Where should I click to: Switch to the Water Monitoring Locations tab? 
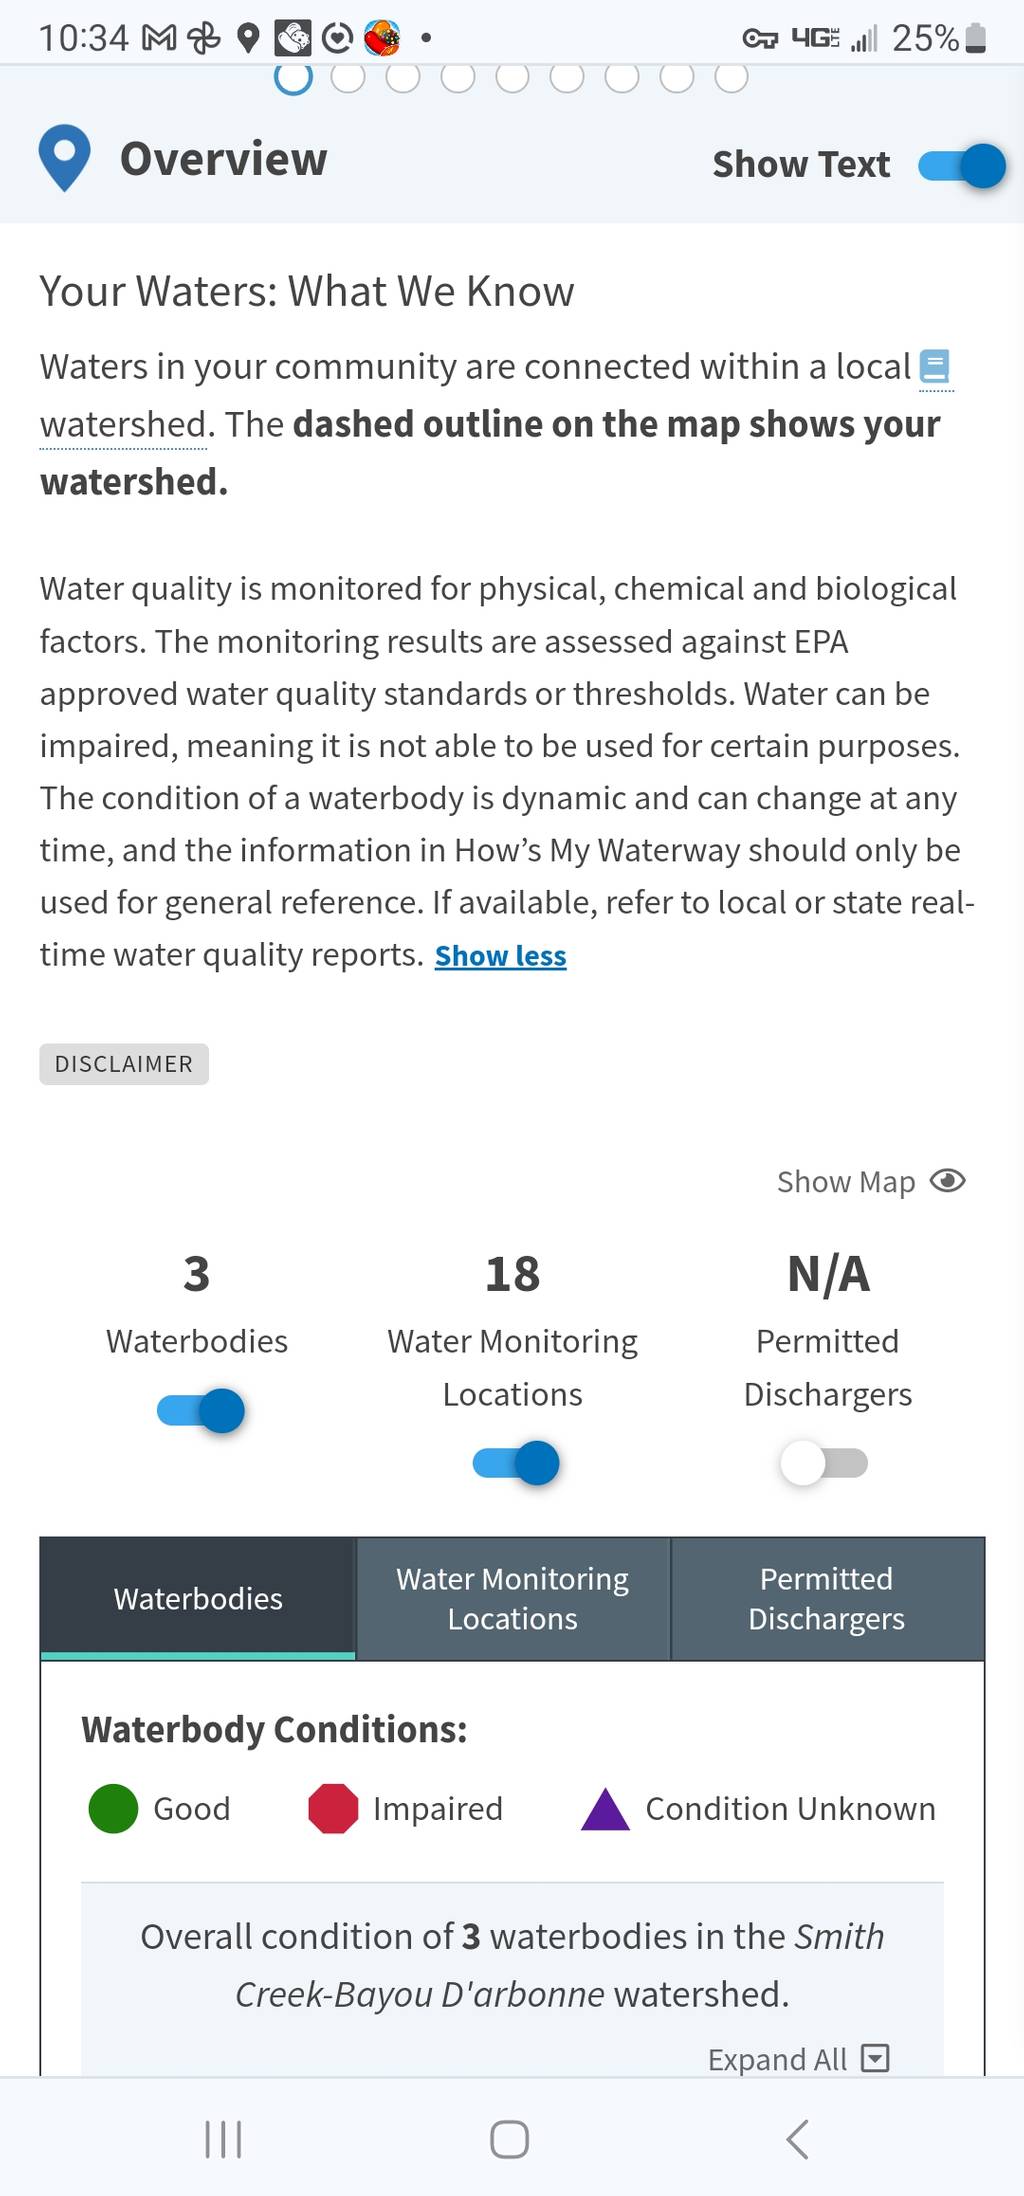(513, 1598)
